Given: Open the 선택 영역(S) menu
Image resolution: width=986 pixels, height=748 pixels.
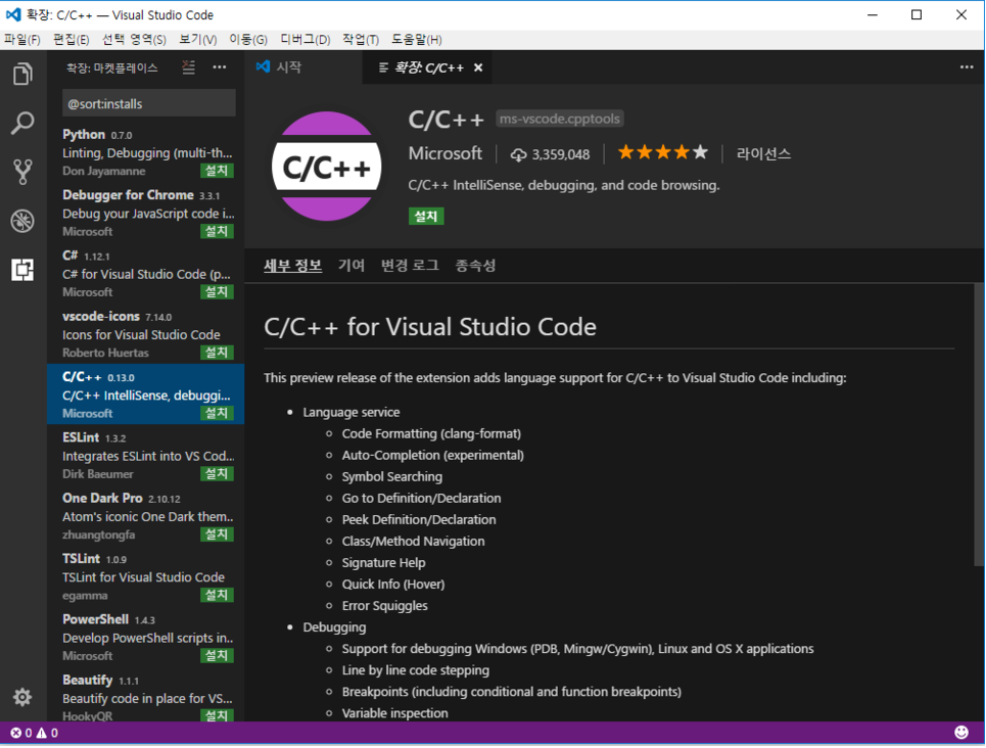Looking at the screenshot, I should click(134, 40).
